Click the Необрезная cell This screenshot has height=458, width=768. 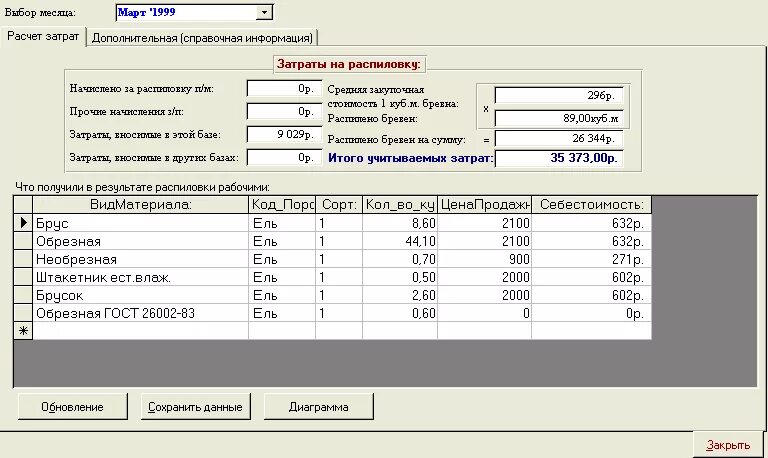point(141,259)
